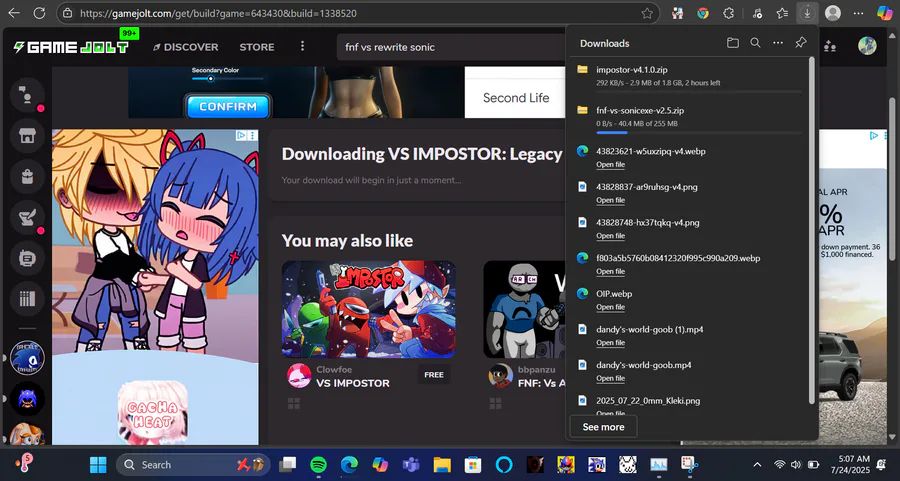Image resolution: width=900 pixels, height=481 pixels.
Task: Open downloads folder from Downloads panel
Action: [x=732, y=43]
